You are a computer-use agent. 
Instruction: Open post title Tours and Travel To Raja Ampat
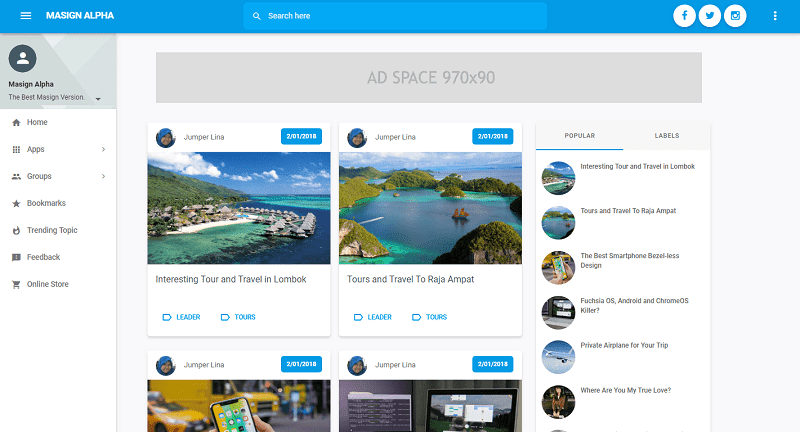coord(411,279)
